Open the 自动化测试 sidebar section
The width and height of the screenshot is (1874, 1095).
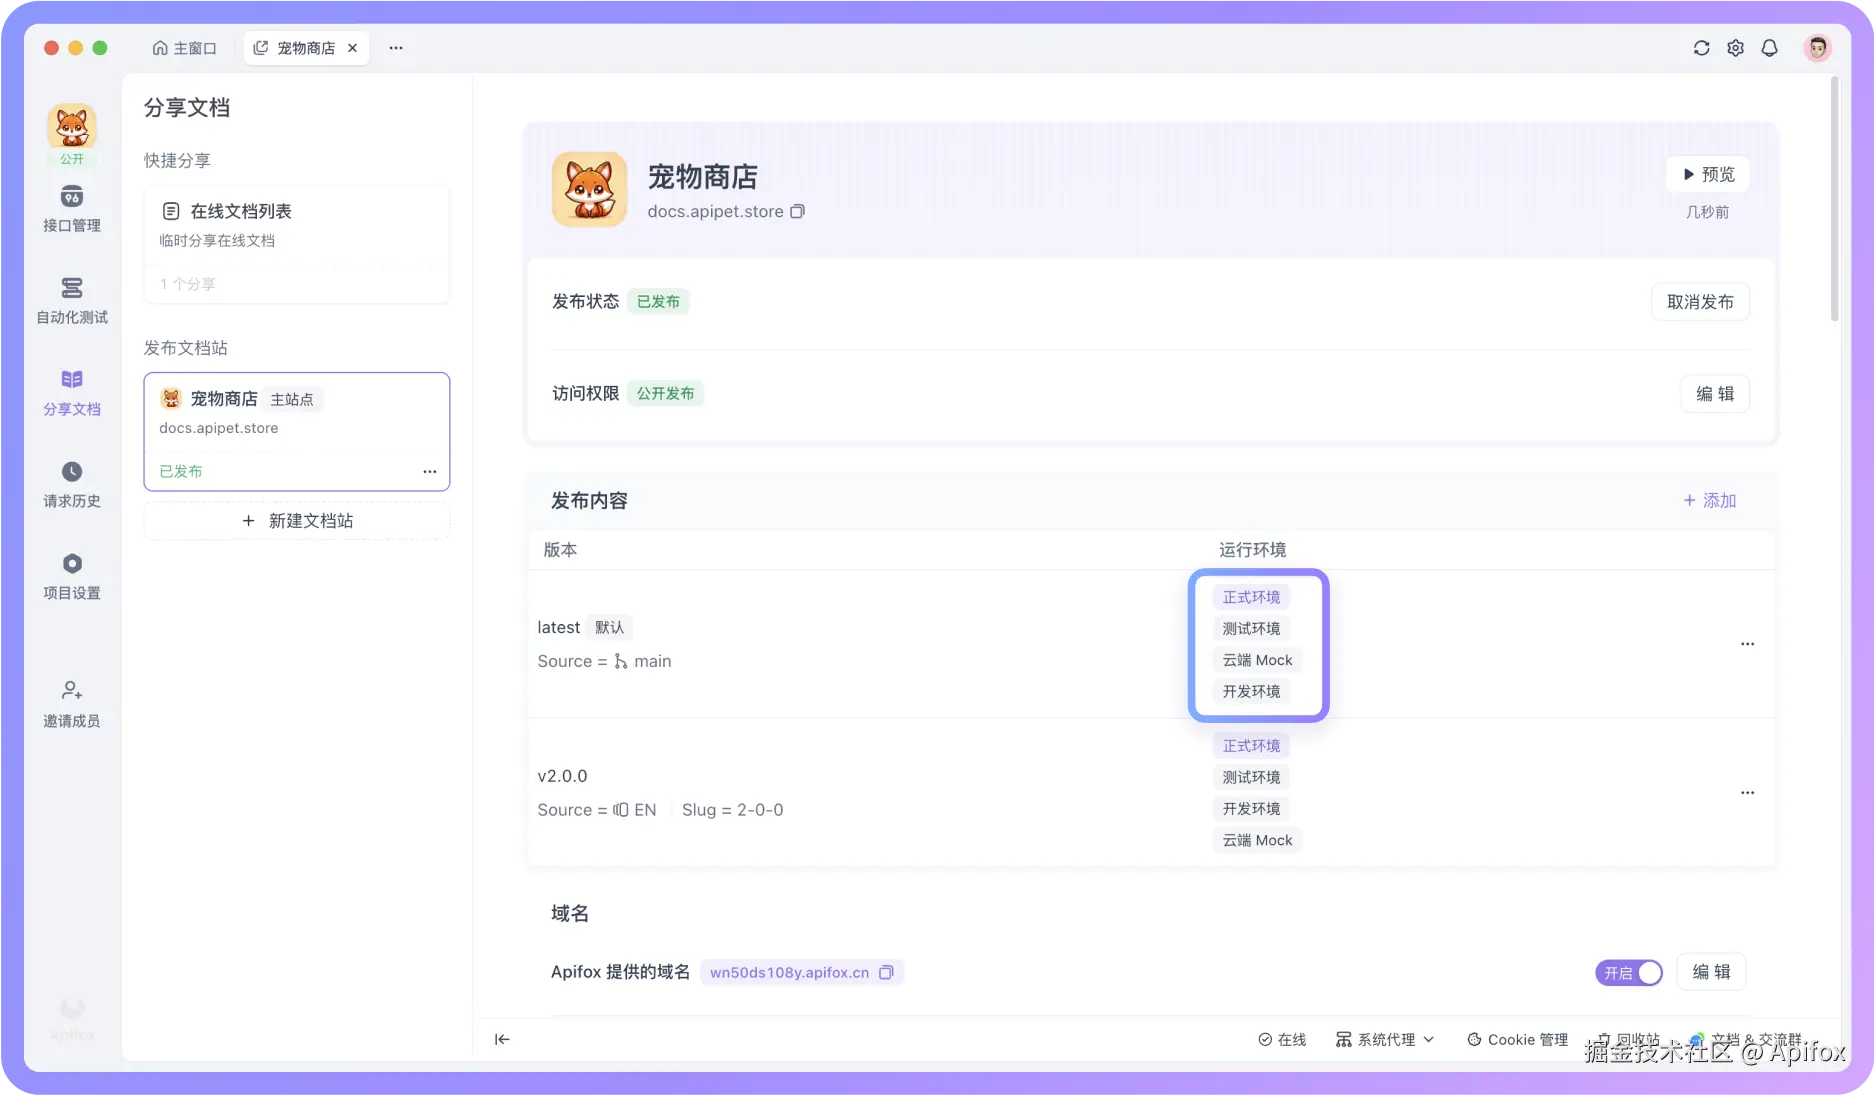(x=72, y=301)
